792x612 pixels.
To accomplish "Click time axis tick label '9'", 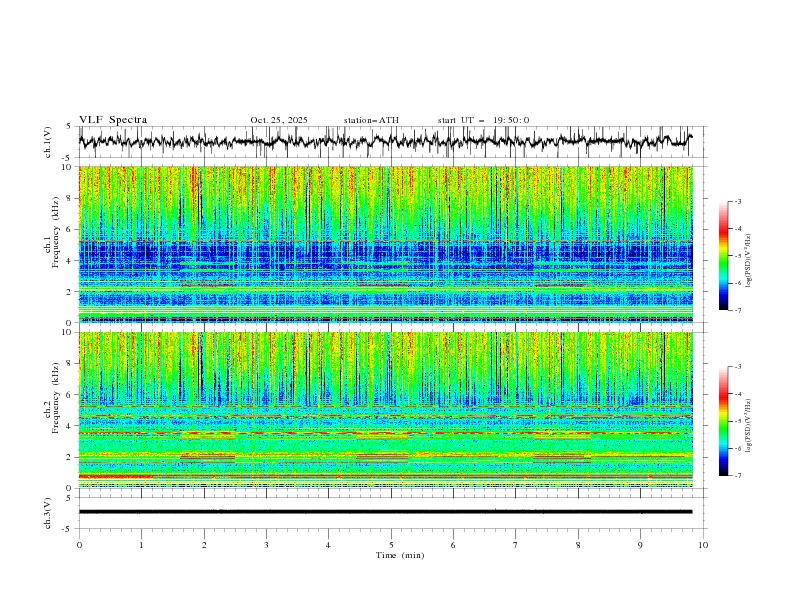I will pyautogui.click(x=640, y=545).
